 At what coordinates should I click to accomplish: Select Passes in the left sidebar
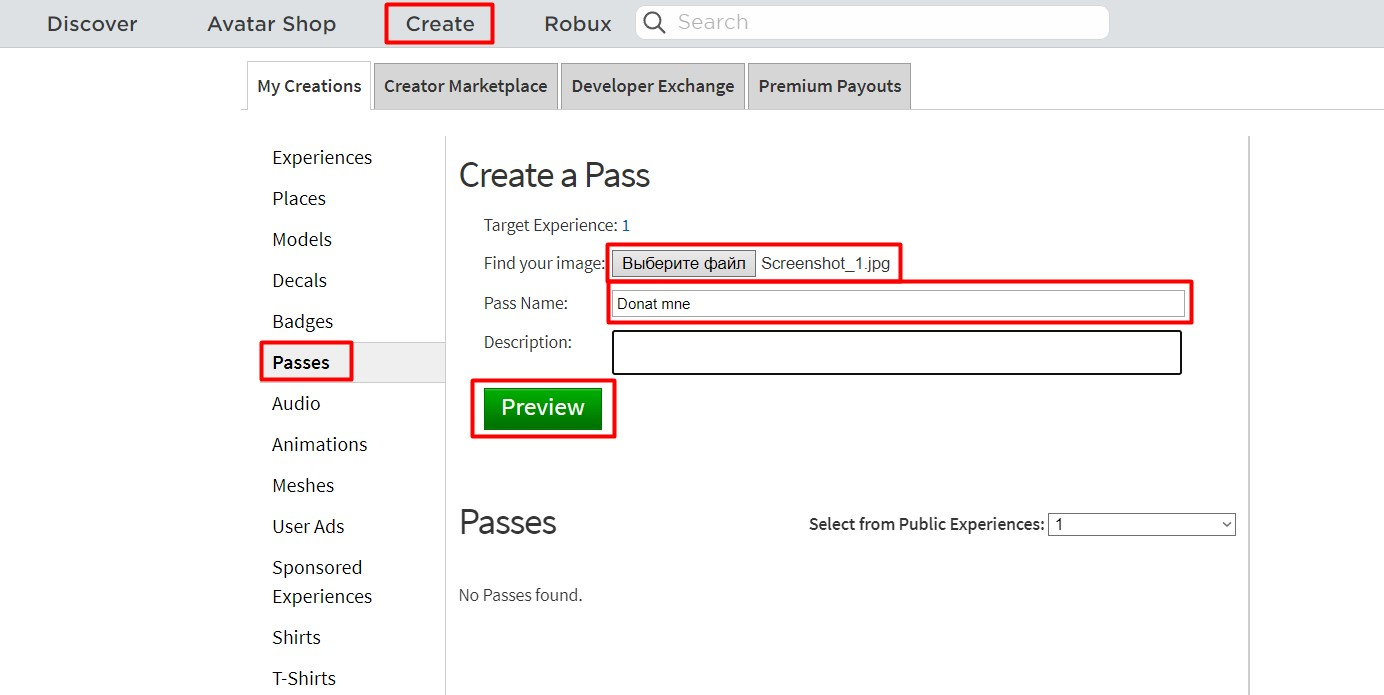tap(301, 362)
